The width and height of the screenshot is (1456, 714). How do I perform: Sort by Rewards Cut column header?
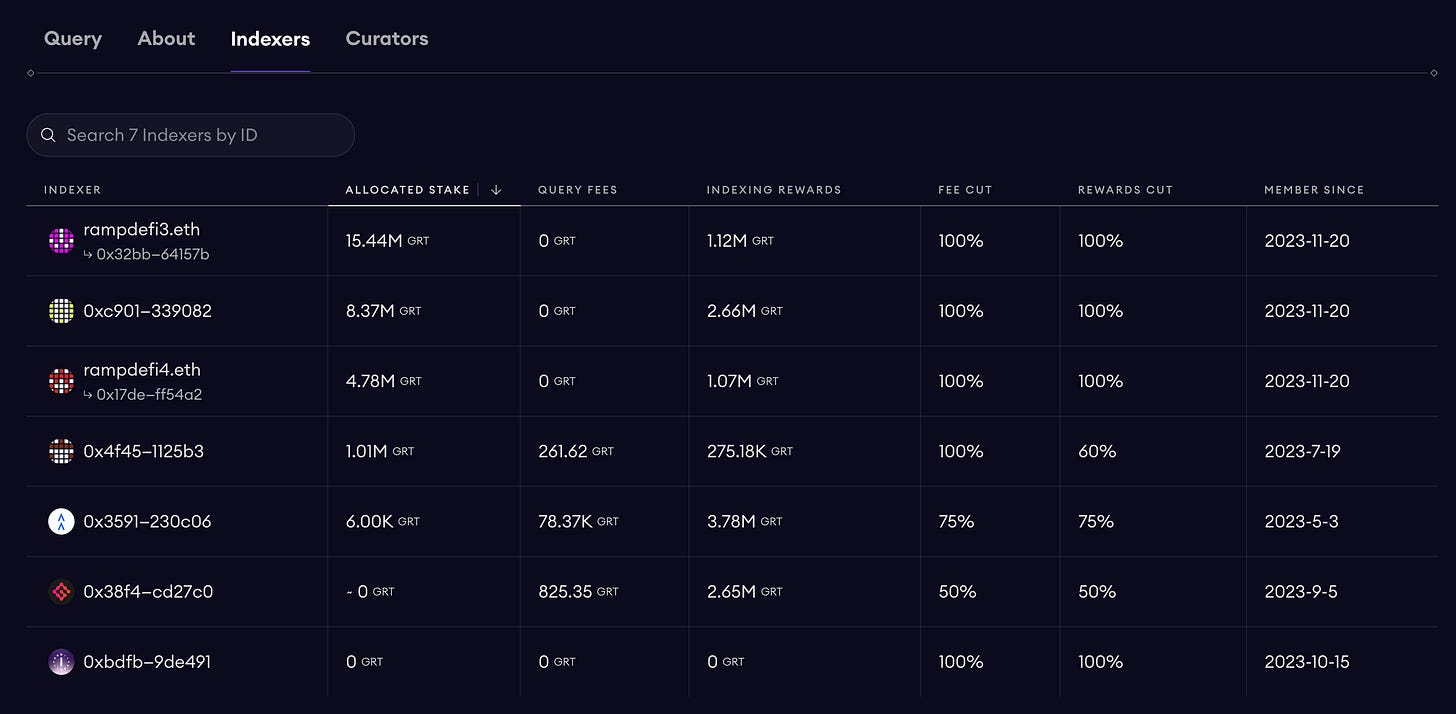(x=1125, y=190)
